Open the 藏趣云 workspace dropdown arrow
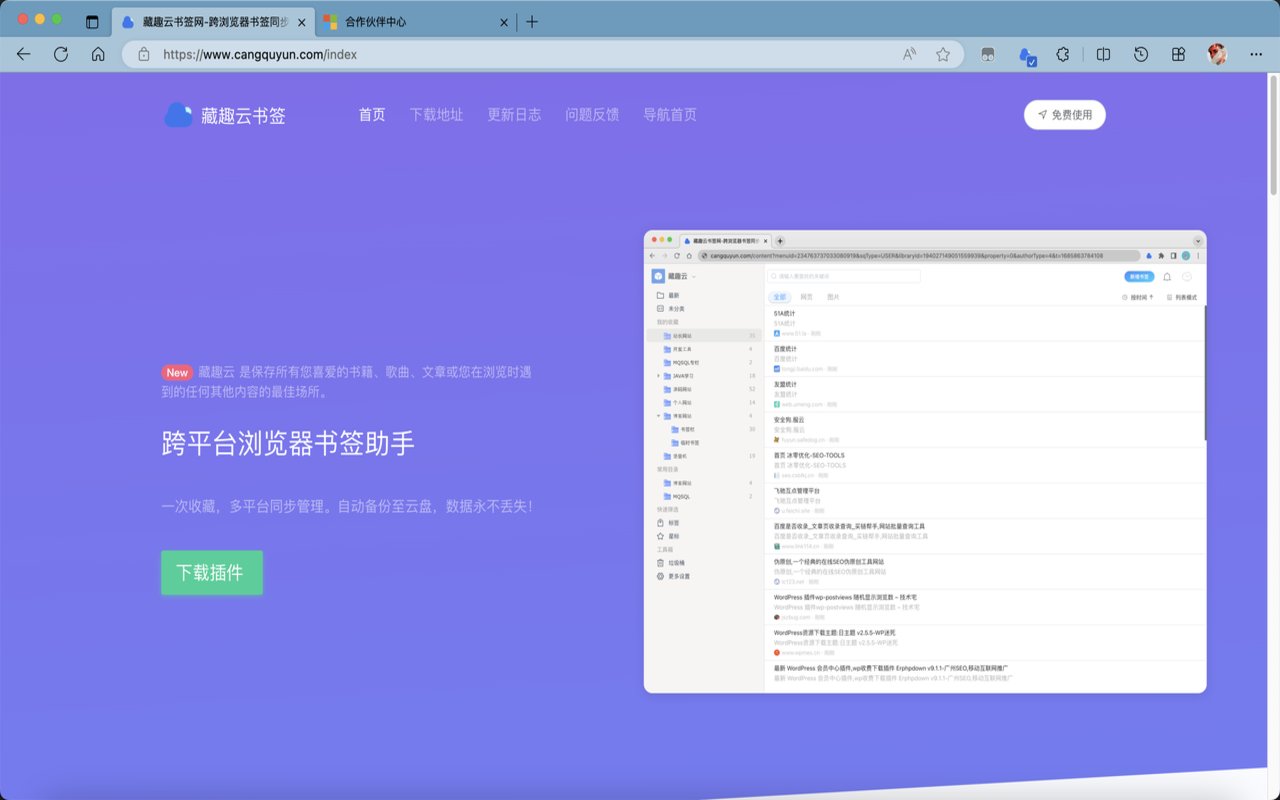1280x800 pixels. click(x=693, y=276)
